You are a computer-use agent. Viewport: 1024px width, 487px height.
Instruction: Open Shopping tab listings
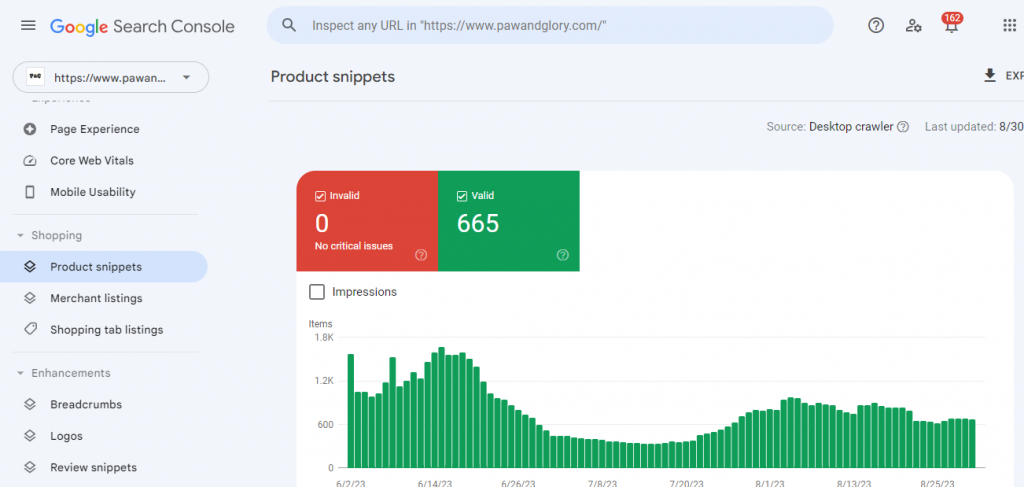[104, 330]
